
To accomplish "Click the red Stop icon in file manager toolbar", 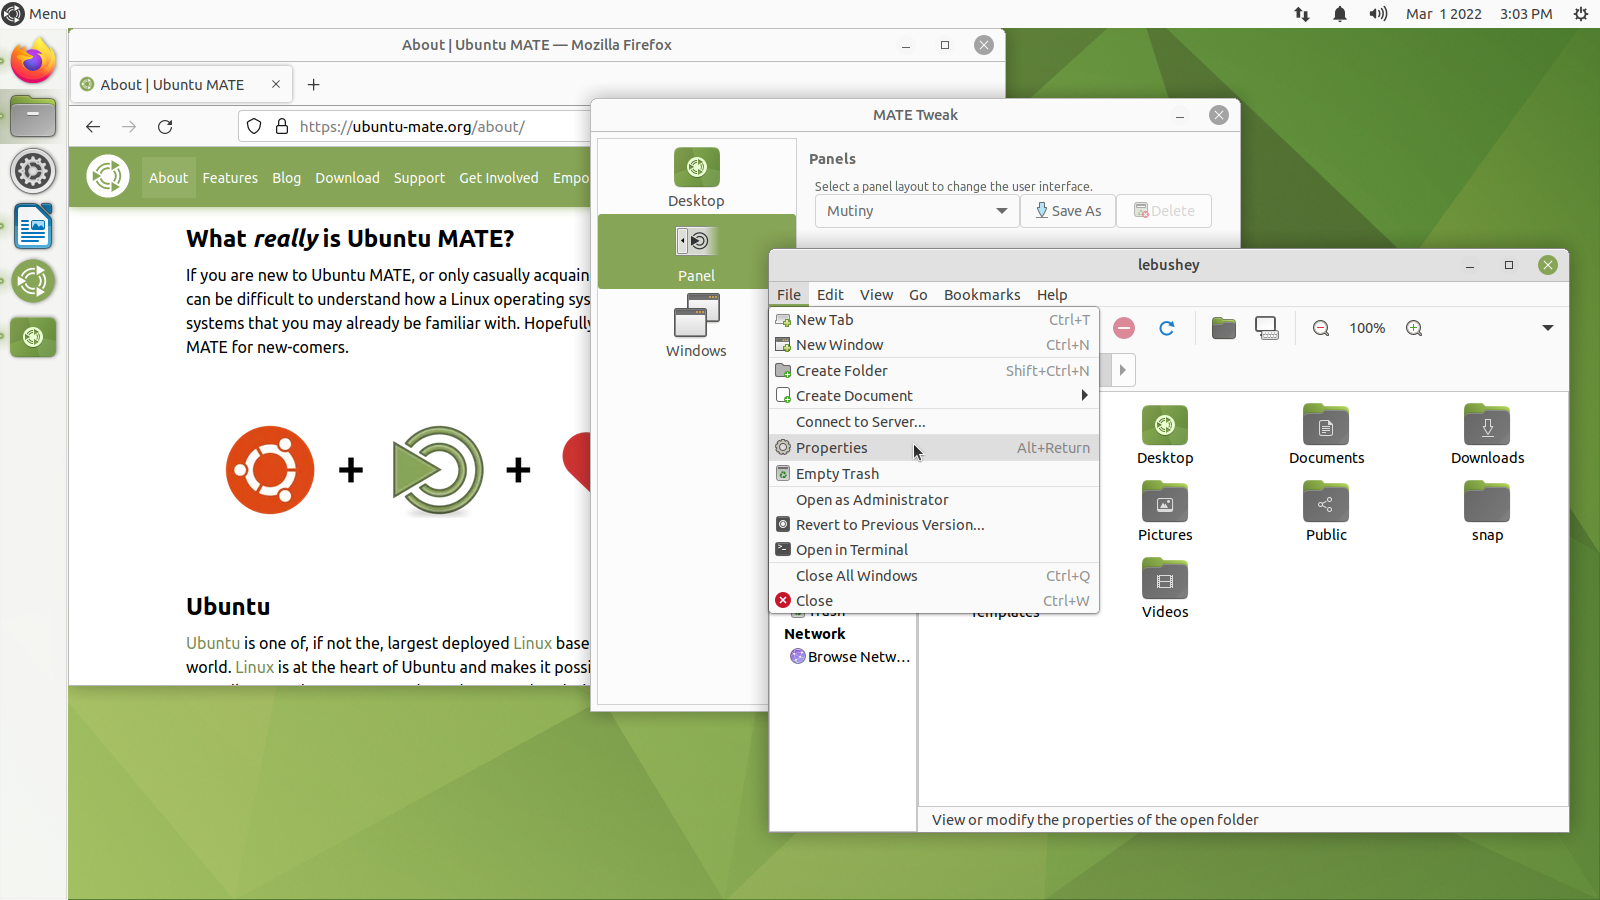I will tap(1124, 328).
